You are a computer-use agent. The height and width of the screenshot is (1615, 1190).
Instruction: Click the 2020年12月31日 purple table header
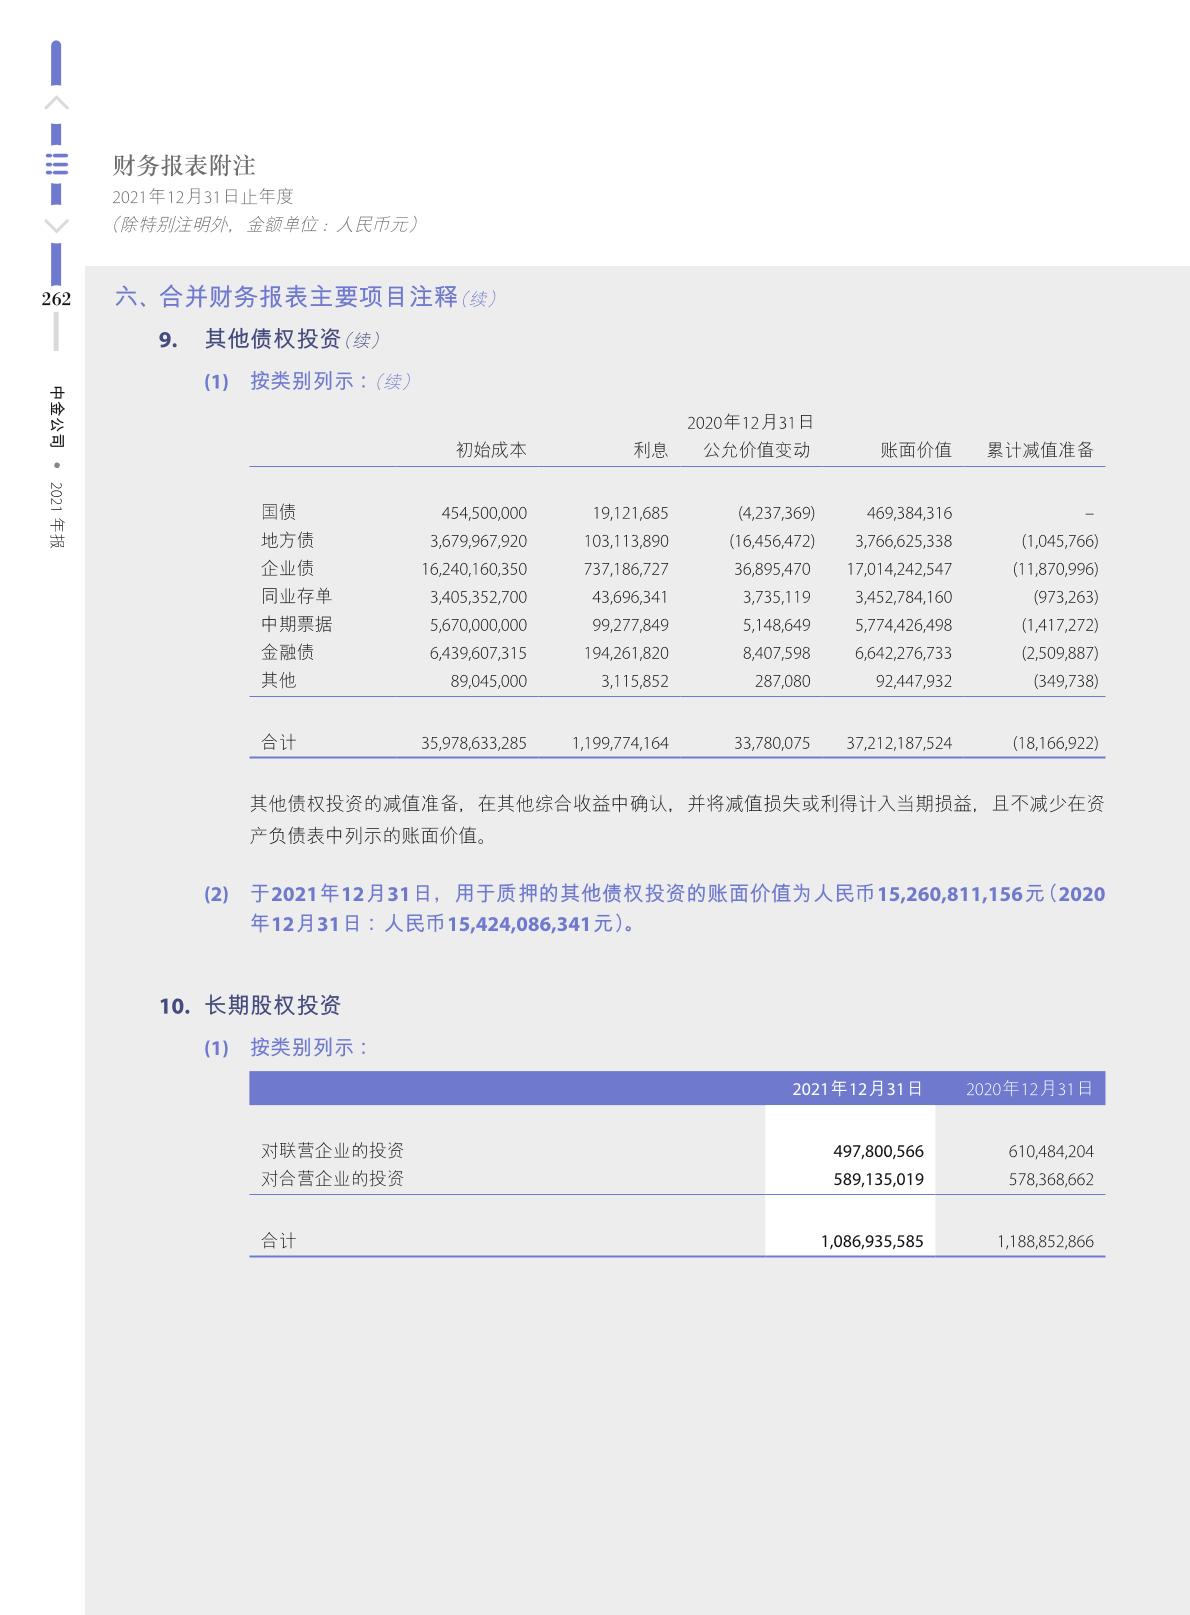coord(1029,1089)
